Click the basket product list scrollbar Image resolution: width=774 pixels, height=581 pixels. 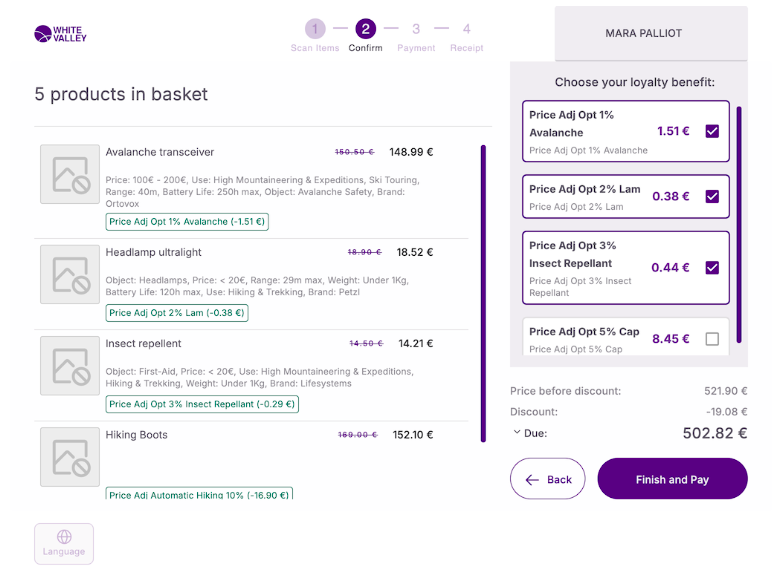pyautogui.click(x=484, y=300)
